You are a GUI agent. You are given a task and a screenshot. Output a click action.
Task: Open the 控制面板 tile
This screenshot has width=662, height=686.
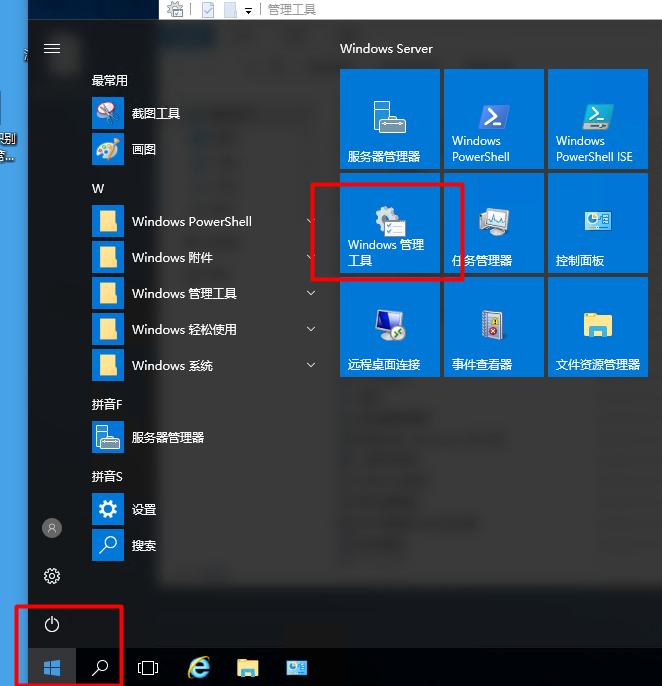(x=598, y=223)
